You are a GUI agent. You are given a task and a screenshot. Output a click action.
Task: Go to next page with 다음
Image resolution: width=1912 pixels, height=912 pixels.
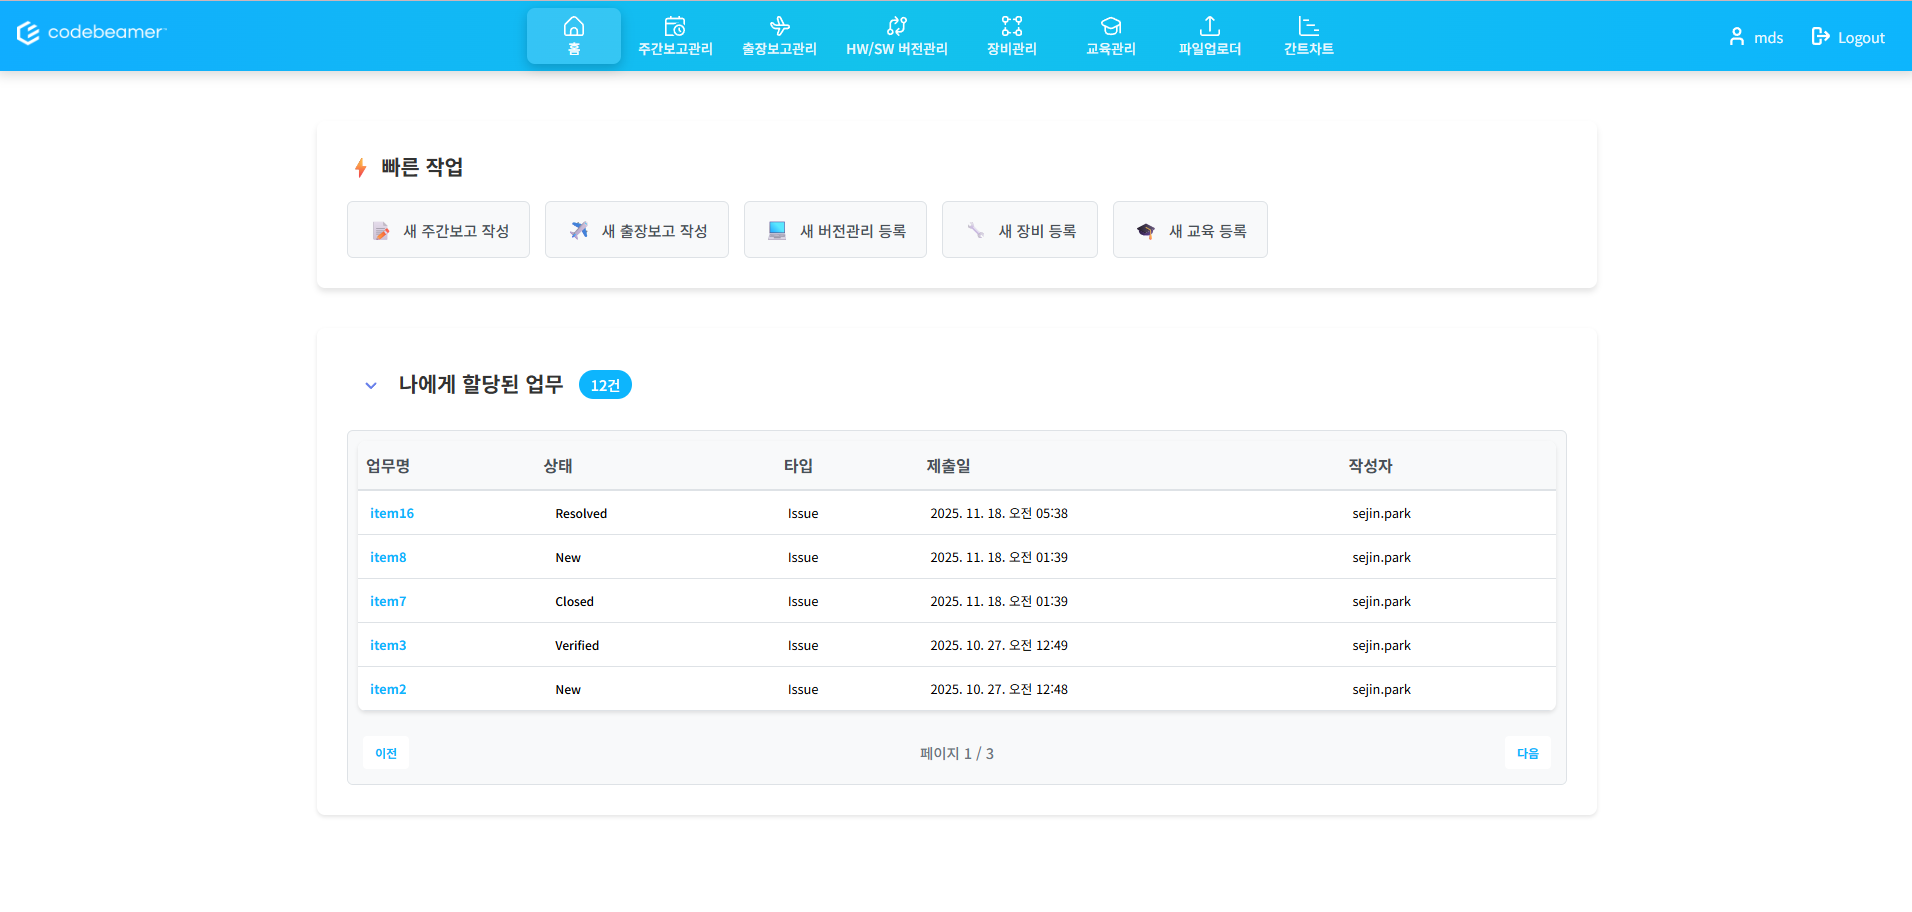(x=1527, y=752)
